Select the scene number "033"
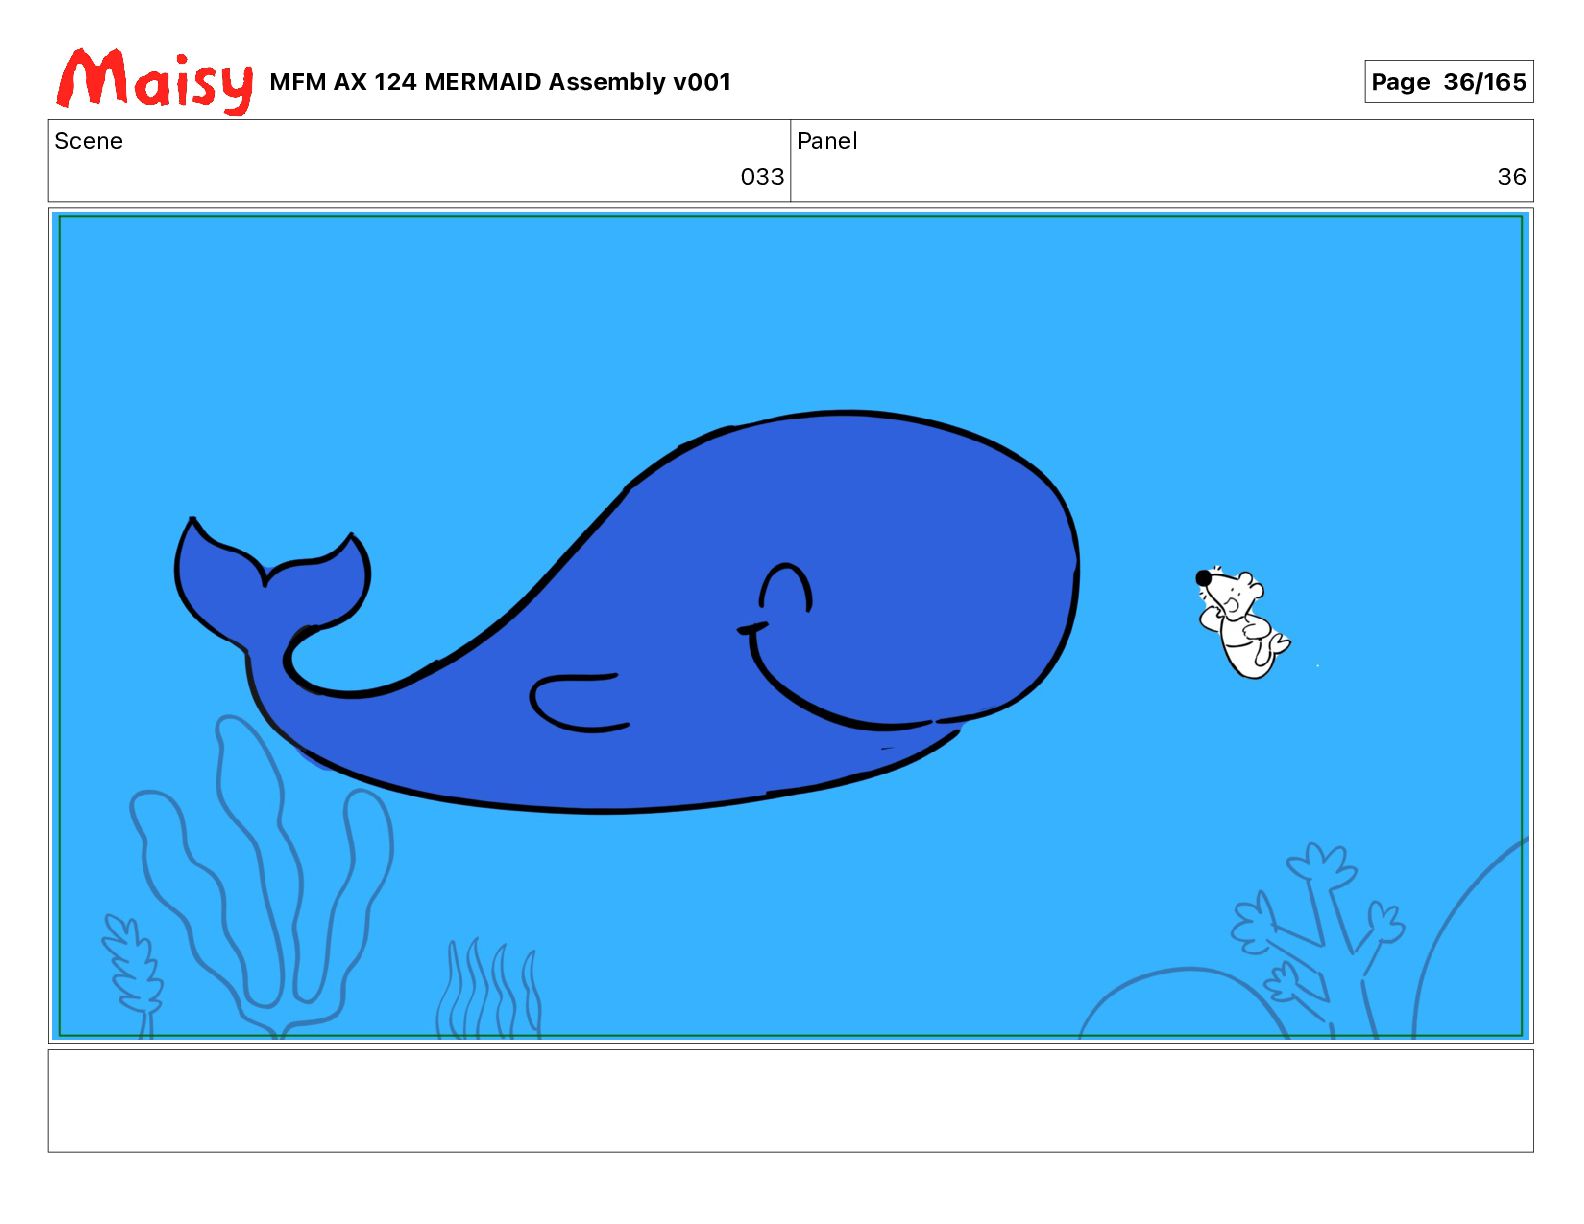Viewport: 1584px width, 1224px height. point(762,177)
